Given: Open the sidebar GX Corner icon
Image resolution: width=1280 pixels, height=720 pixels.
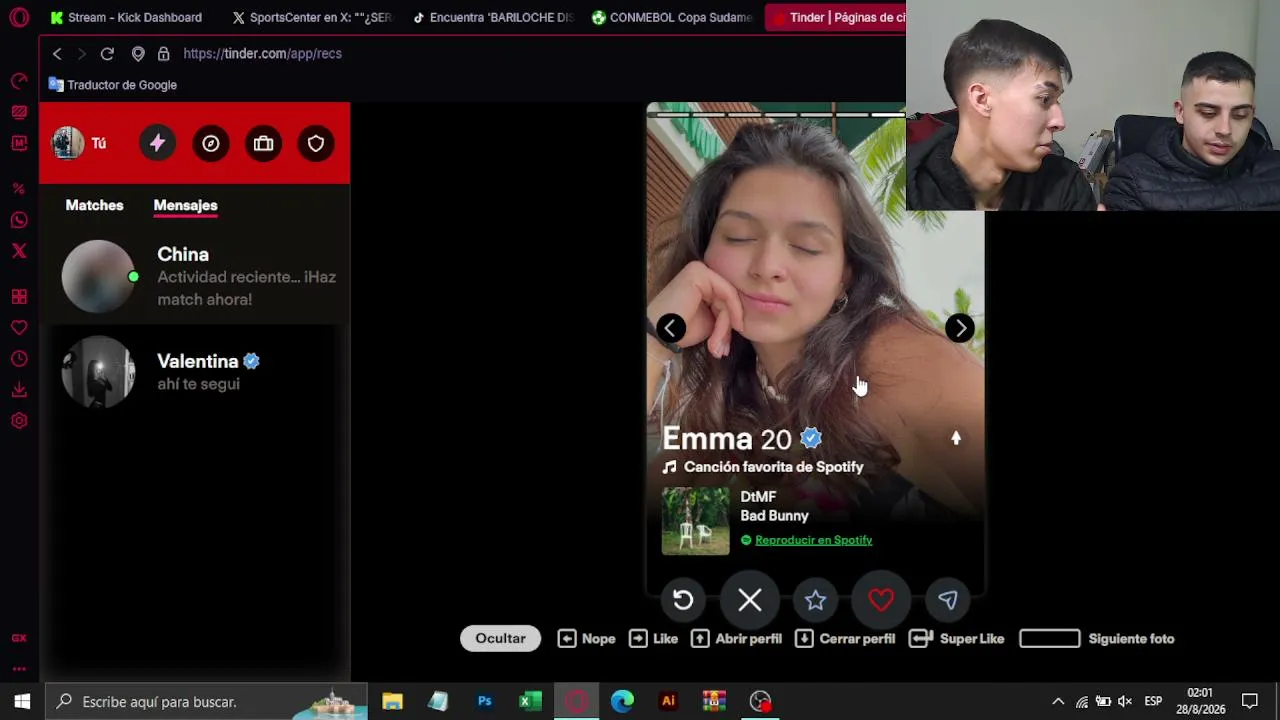Looking at the screenshot, I should coord(19,638).
